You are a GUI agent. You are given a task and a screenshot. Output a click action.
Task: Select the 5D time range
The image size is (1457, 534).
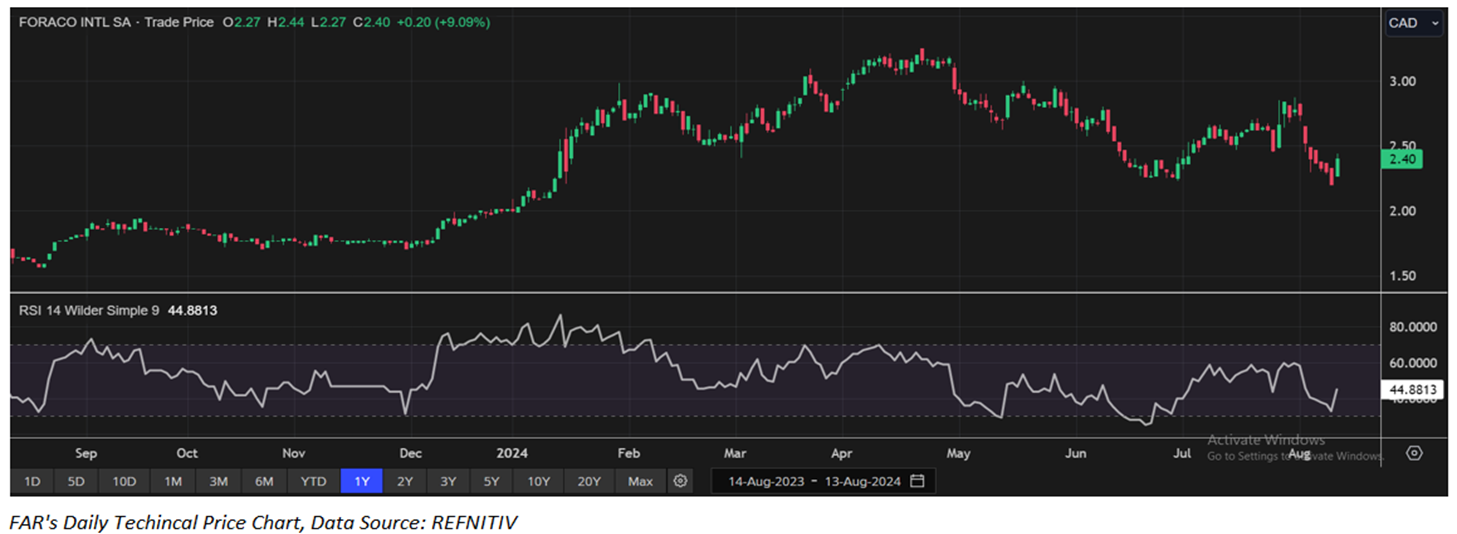(77, 481)
